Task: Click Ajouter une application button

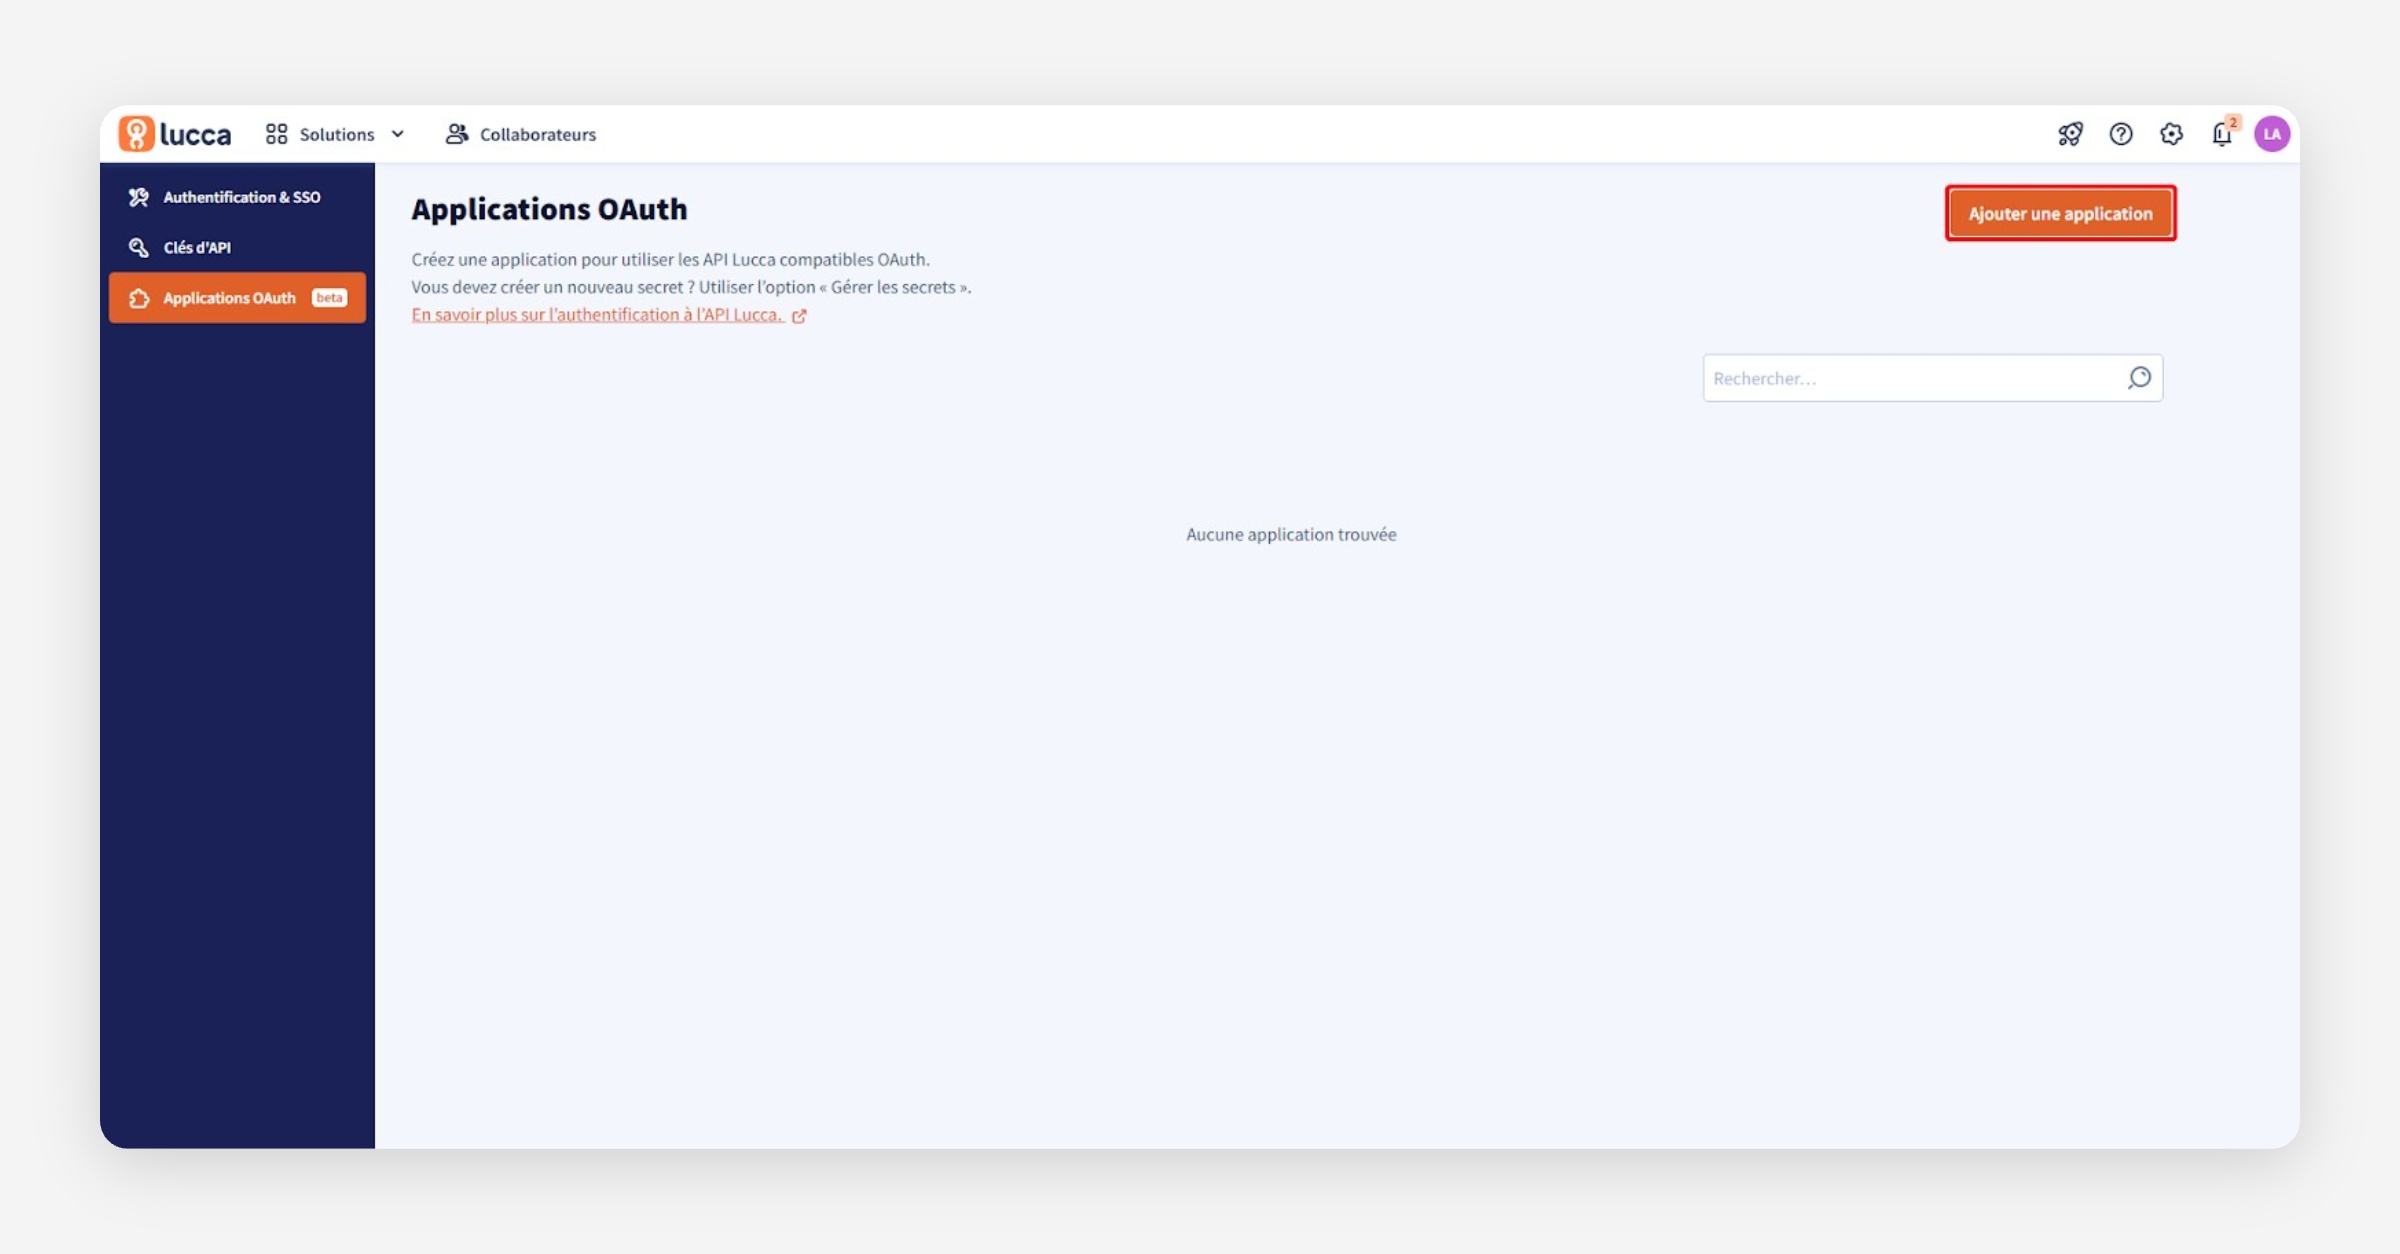Action: click(2060, 213)
